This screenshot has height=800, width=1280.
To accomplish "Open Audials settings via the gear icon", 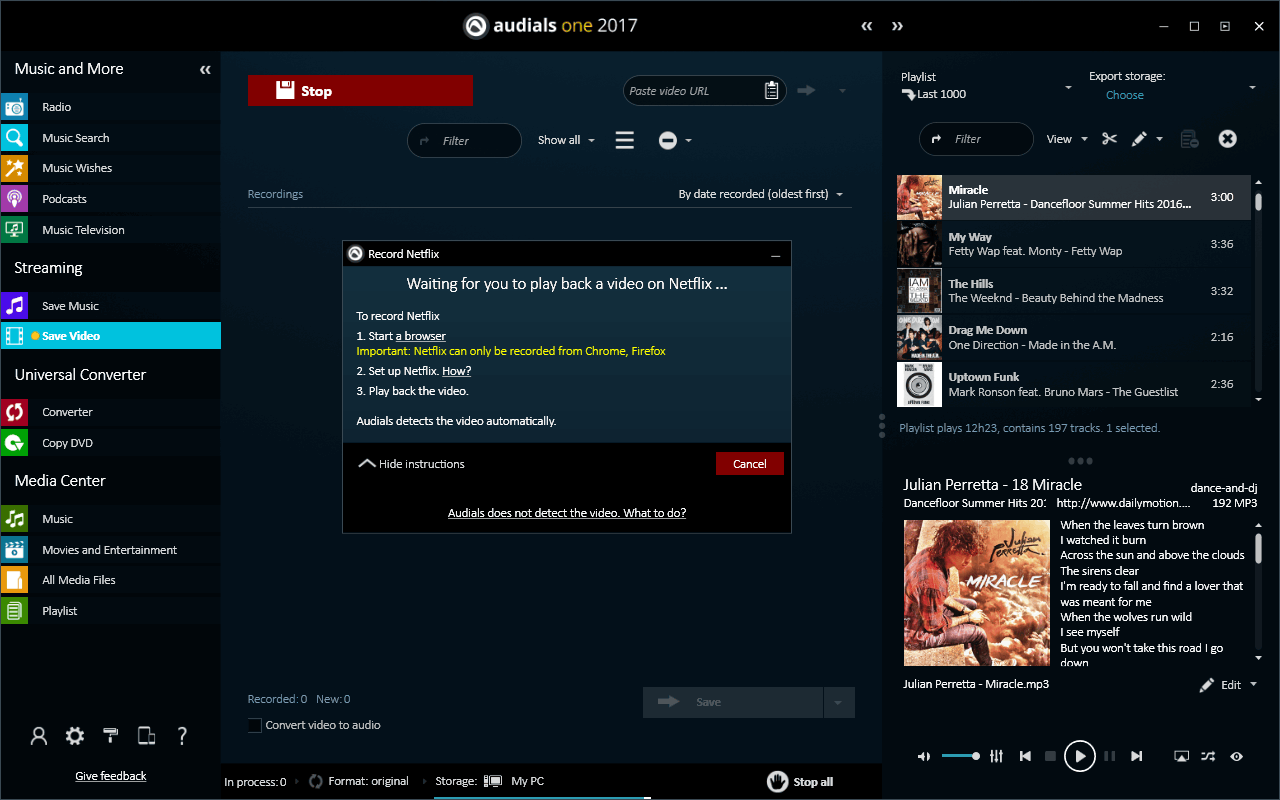I will tap(74, 736).
